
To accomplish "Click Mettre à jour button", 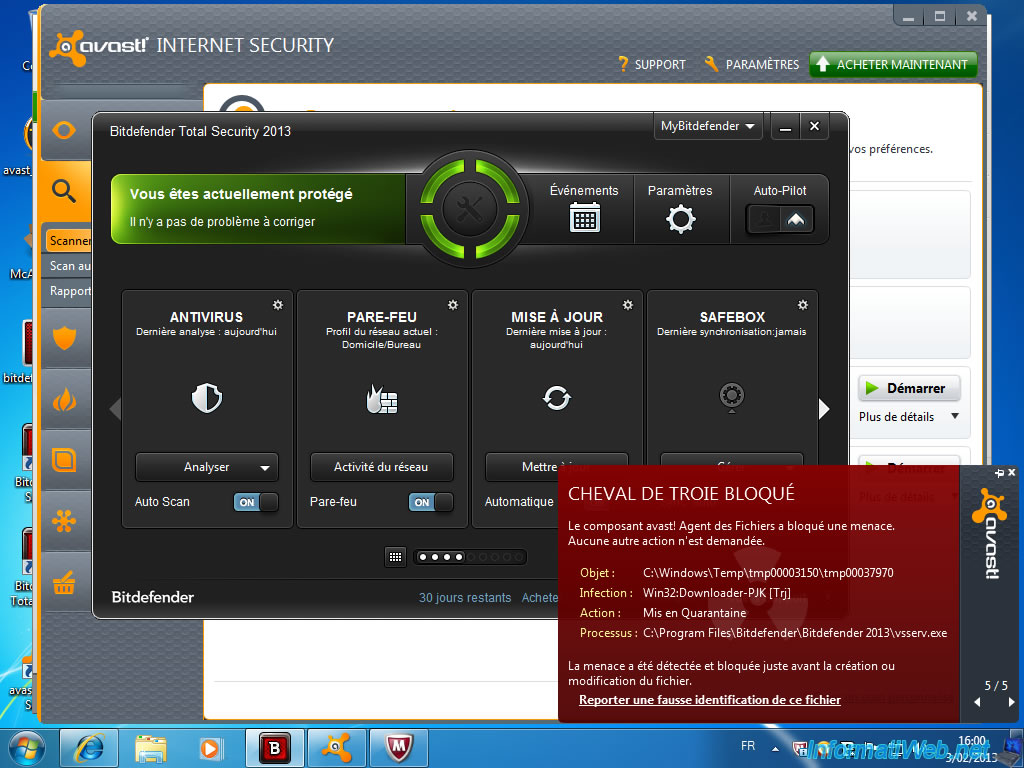I will point(556,467).
